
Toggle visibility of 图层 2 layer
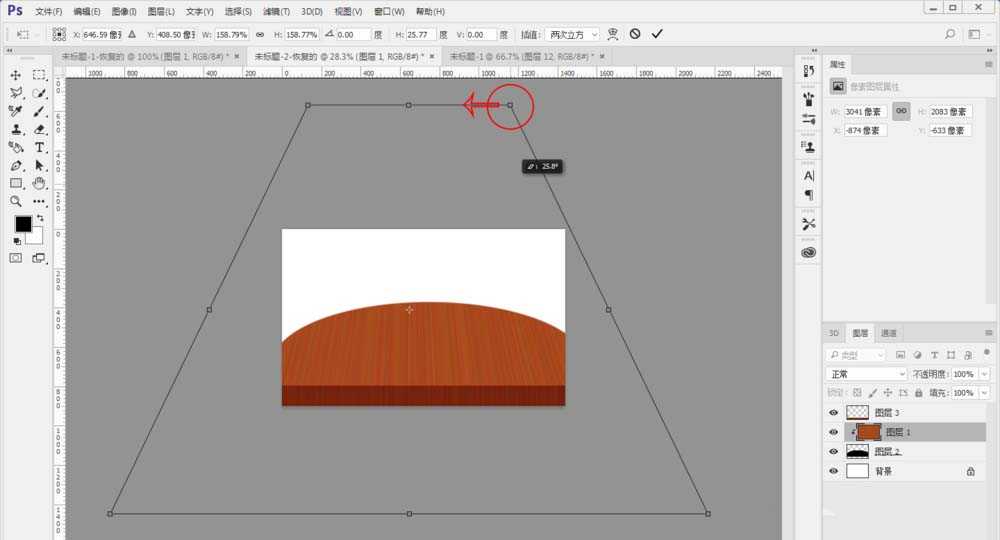pyautogui.click(x=833, y=452)
